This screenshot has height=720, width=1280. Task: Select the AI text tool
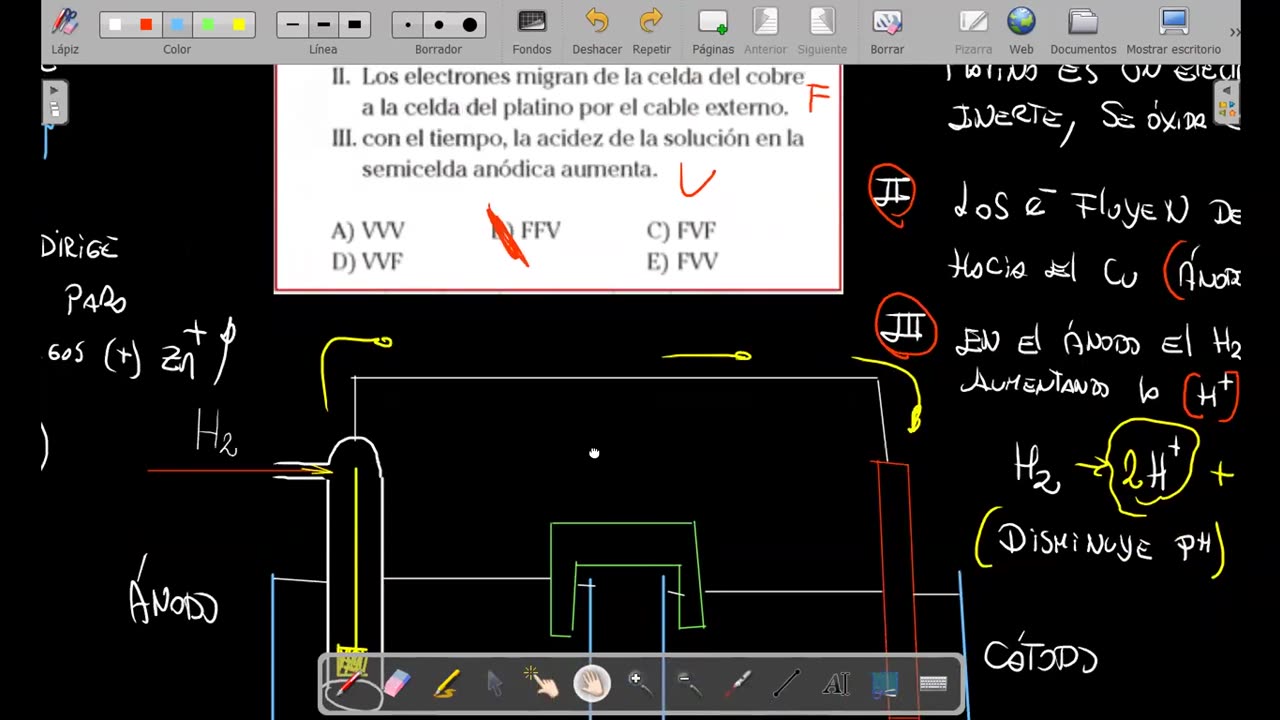[836, 684]
